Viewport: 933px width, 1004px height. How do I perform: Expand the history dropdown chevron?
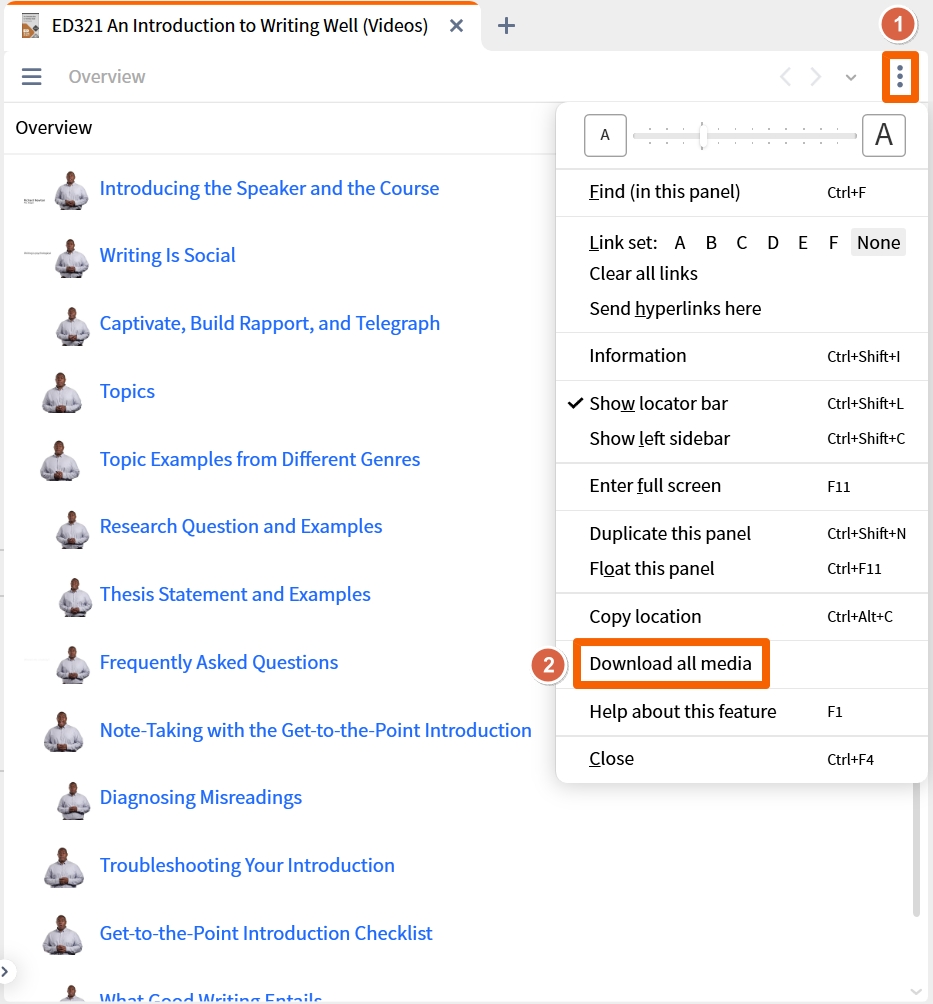(x=850, y=77)
